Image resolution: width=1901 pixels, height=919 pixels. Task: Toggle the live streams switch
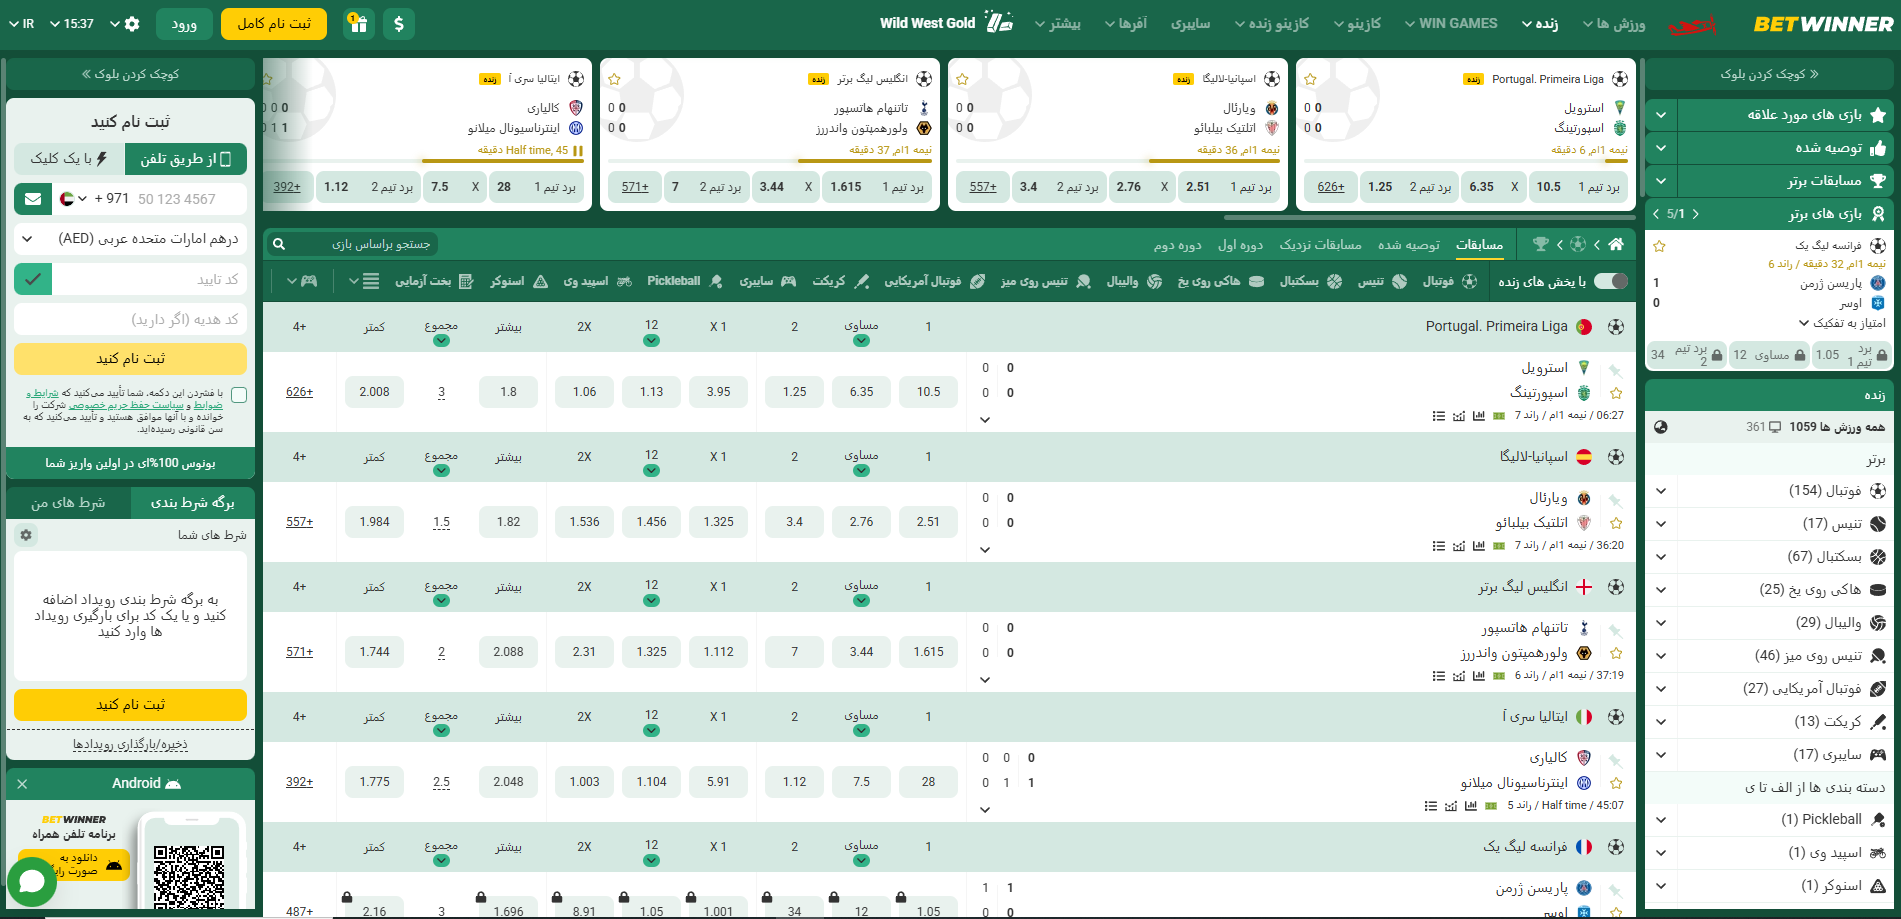click(1611, 281)
